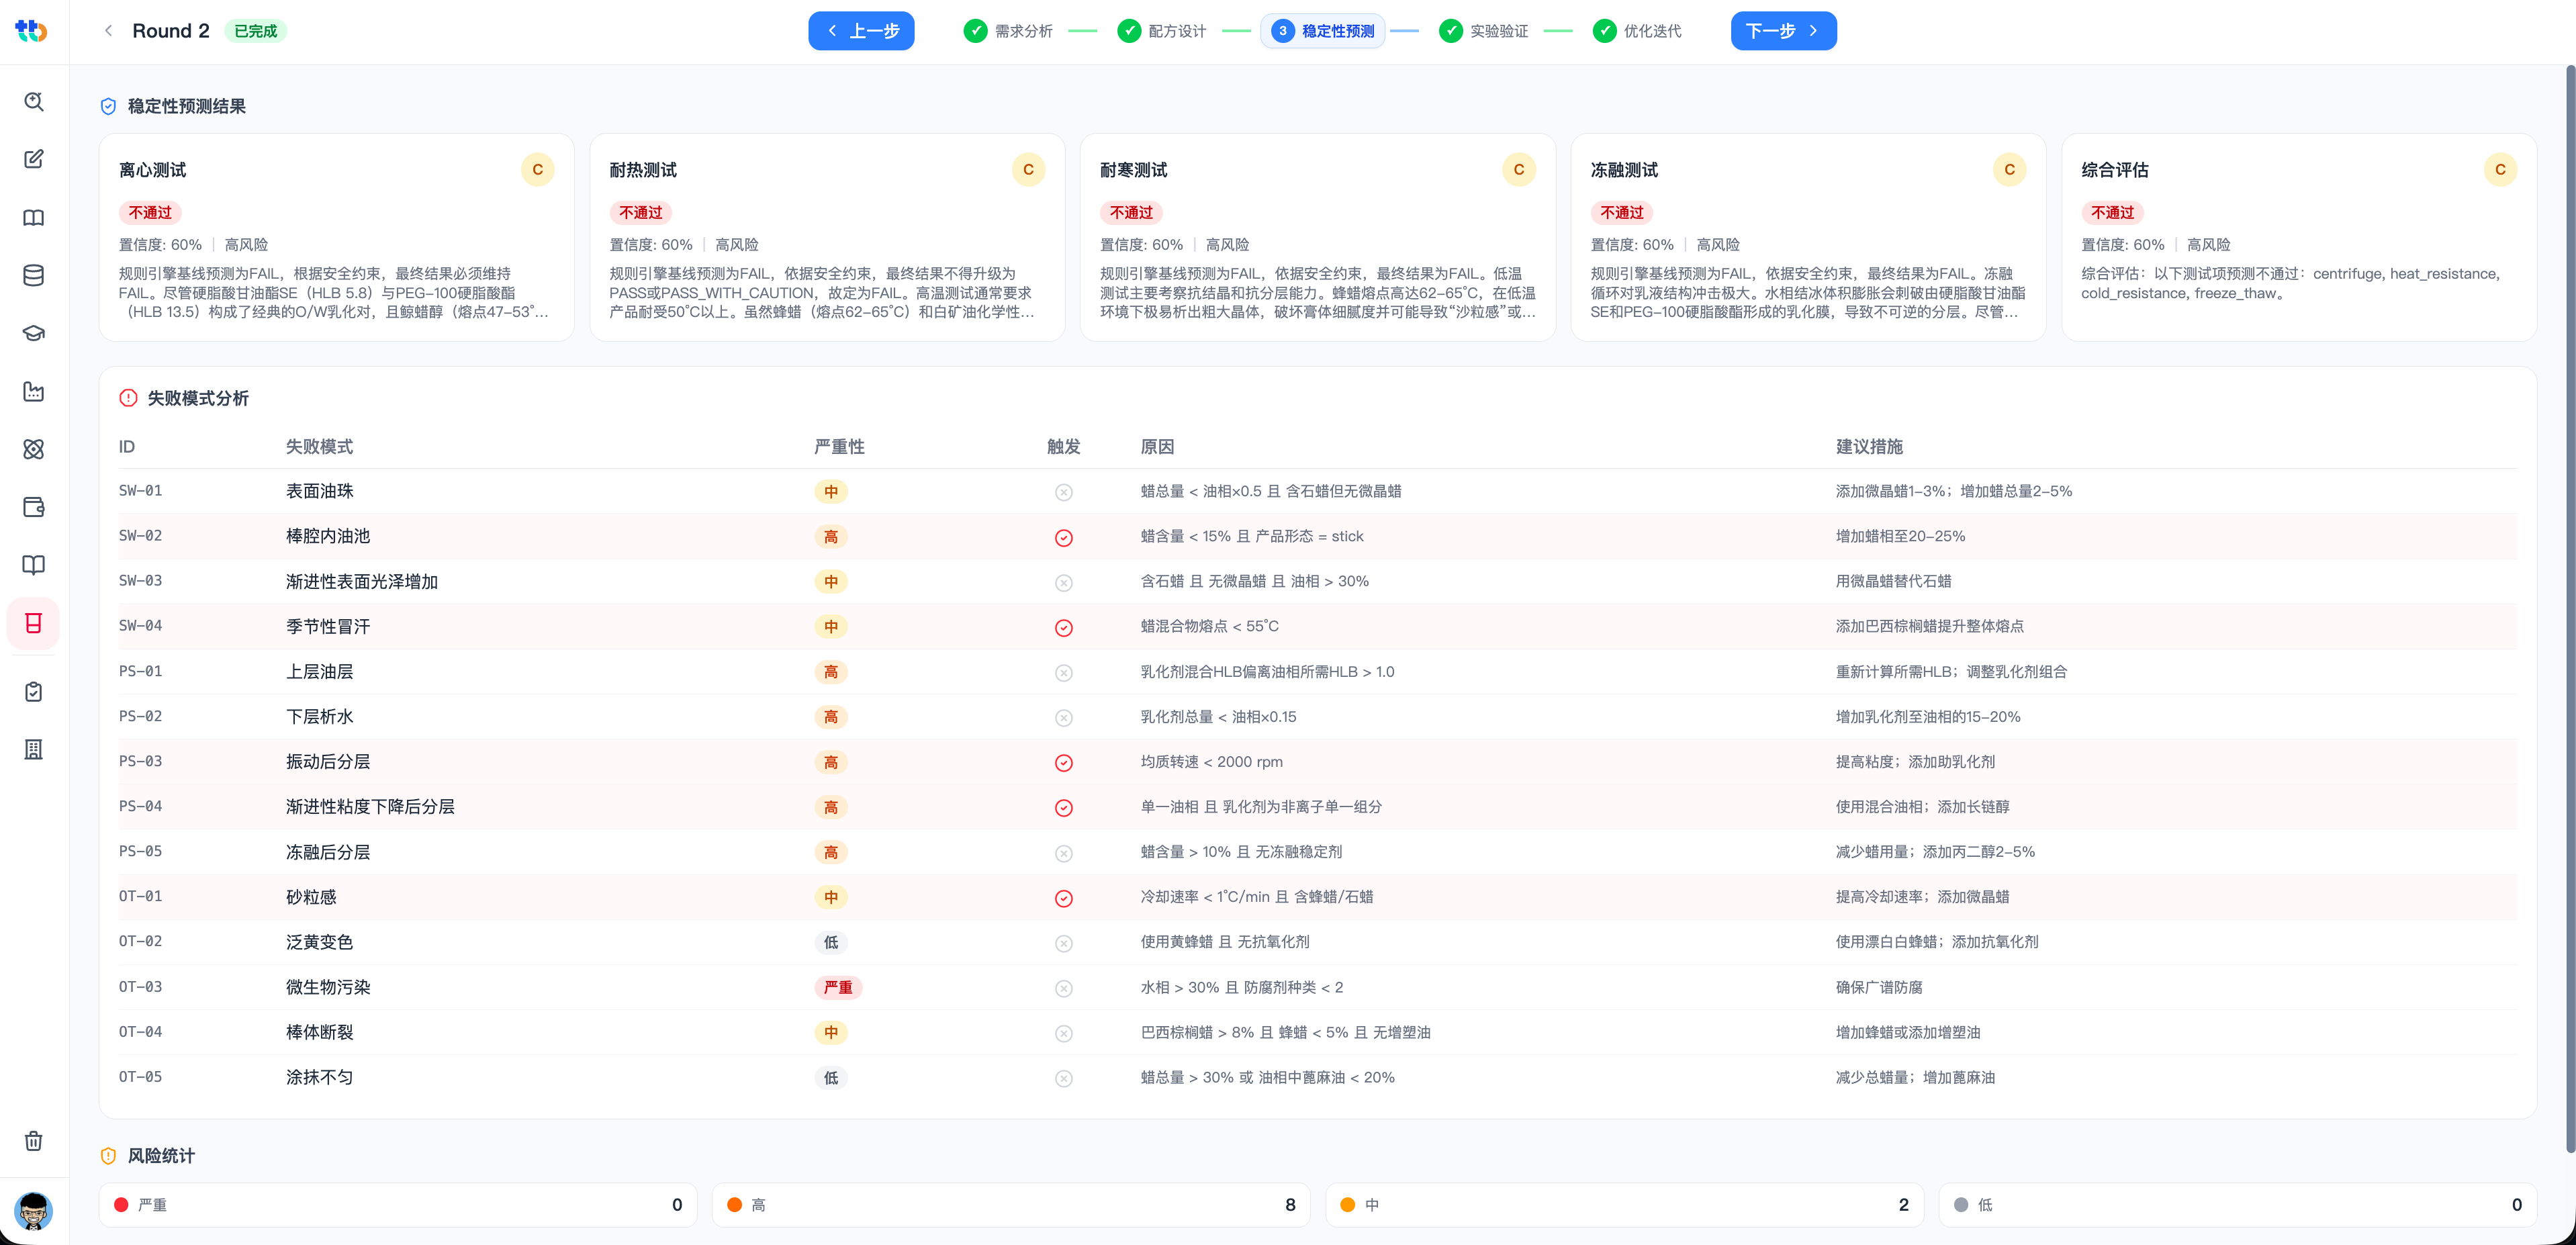2576x1245 pixels.
Task: Open the edit pencil sidebar icon
Action: (x=33, y=159)
